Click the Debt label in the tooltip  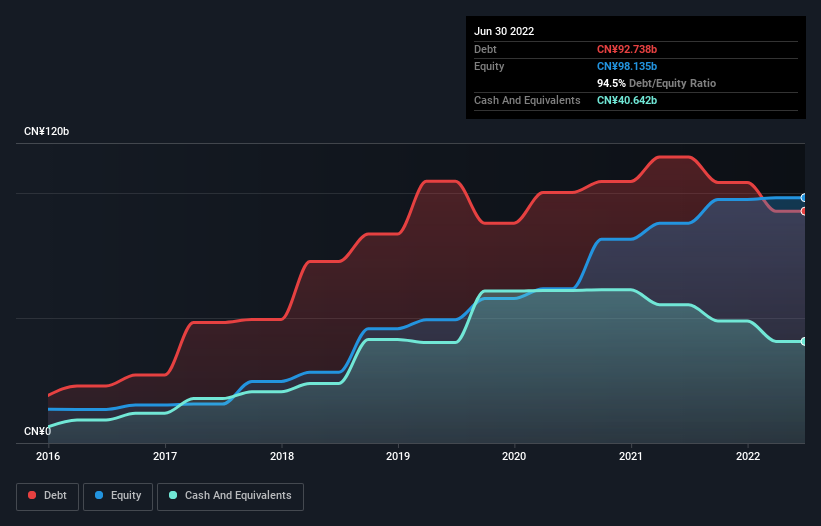click(x=485, y=49)
